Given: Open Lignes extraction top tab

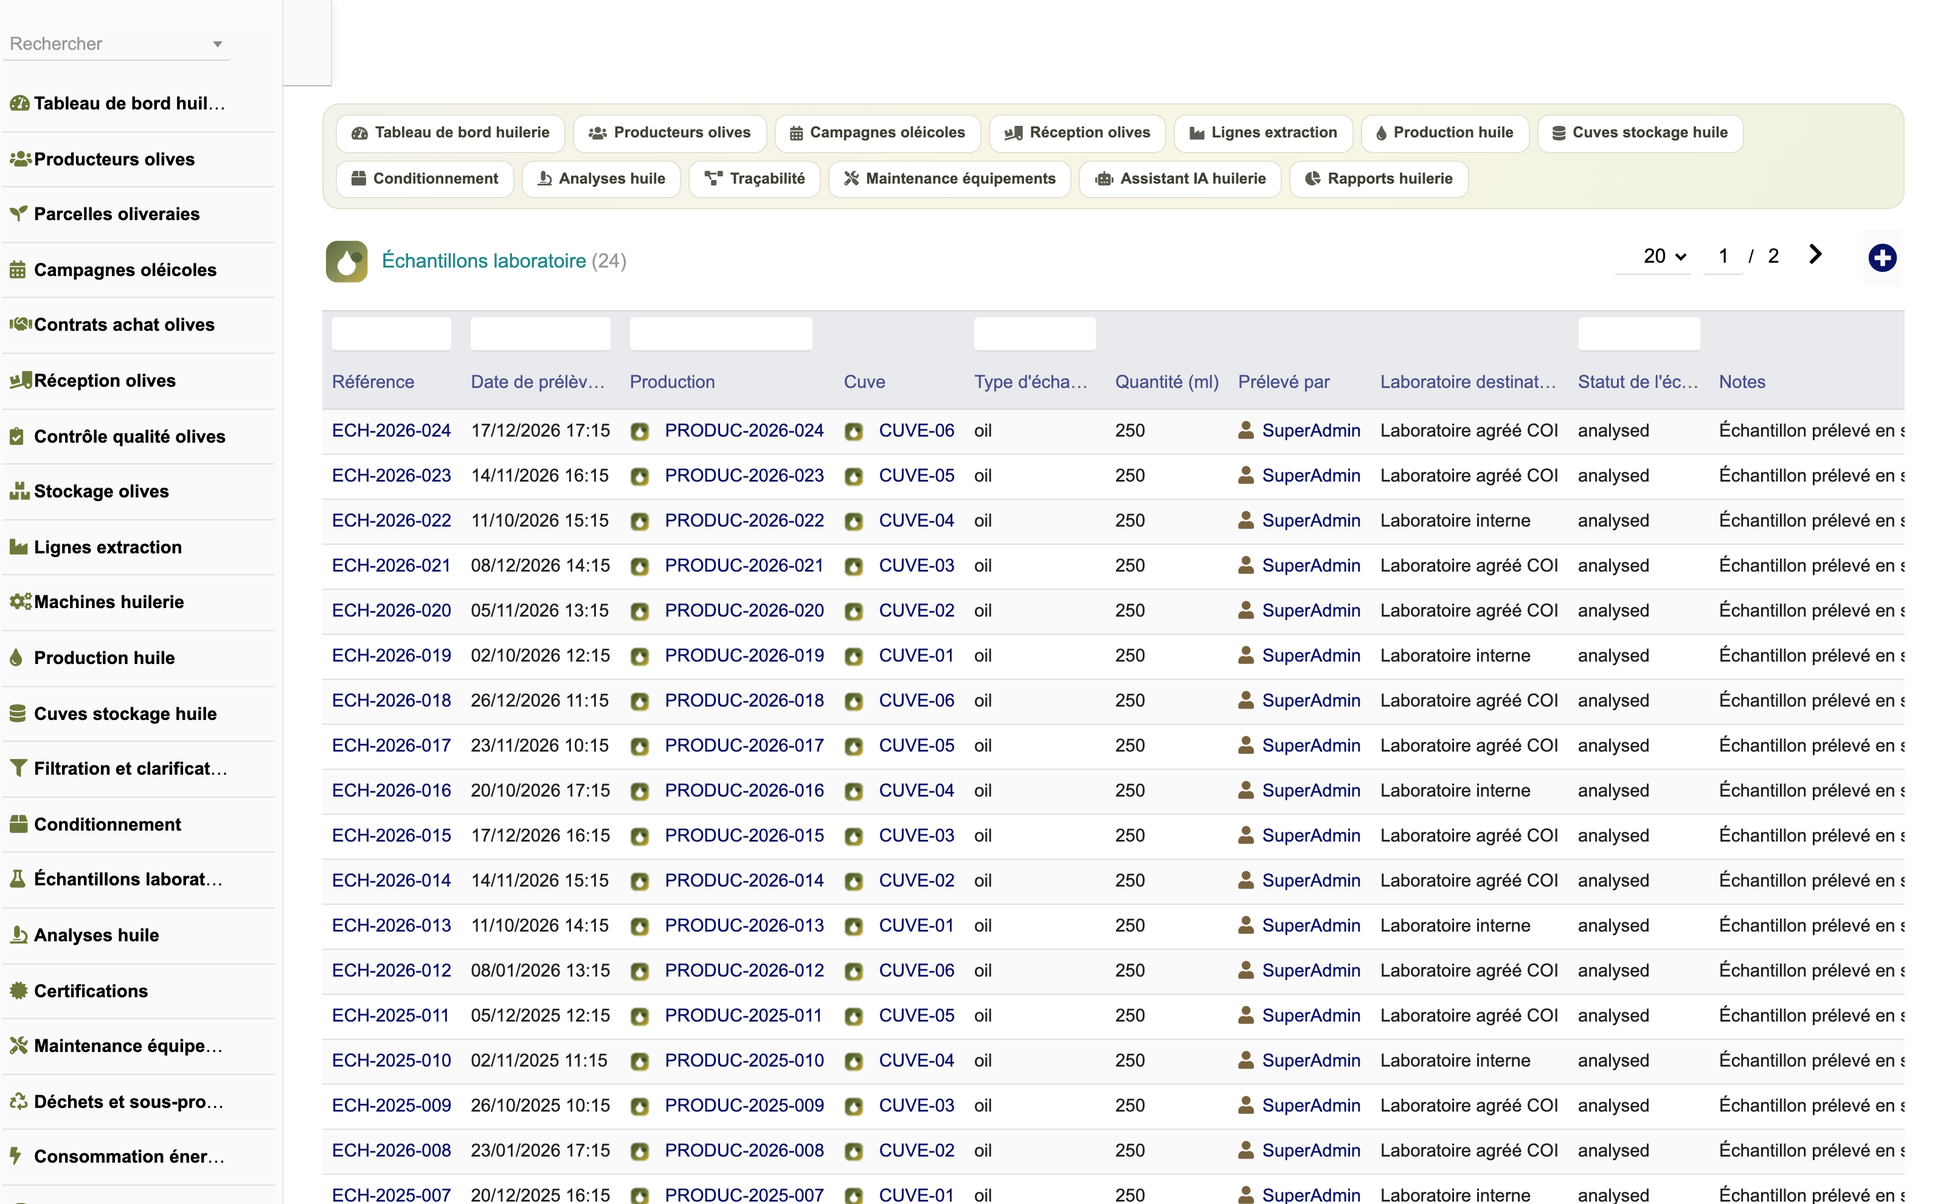Looking at the screenshot, I should pos(1263,133).
